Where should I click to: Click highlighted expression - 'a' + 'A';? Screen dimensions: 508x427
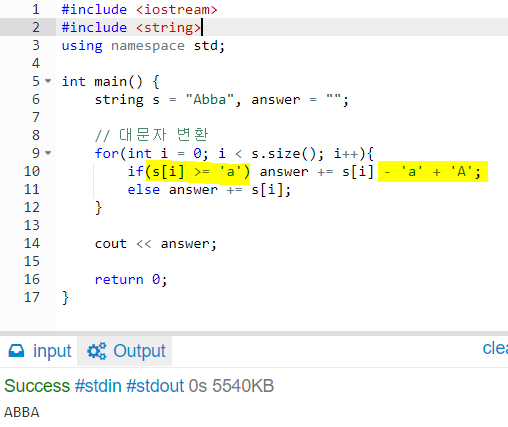pos(433,172)
